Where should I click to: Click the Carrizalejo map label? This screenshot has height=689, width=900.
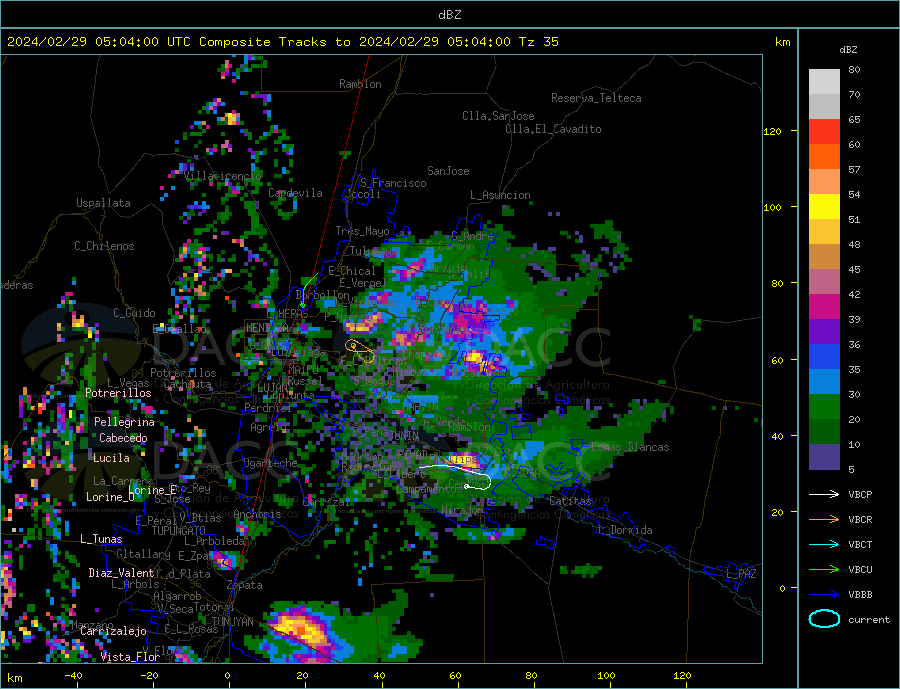[113, 631]
